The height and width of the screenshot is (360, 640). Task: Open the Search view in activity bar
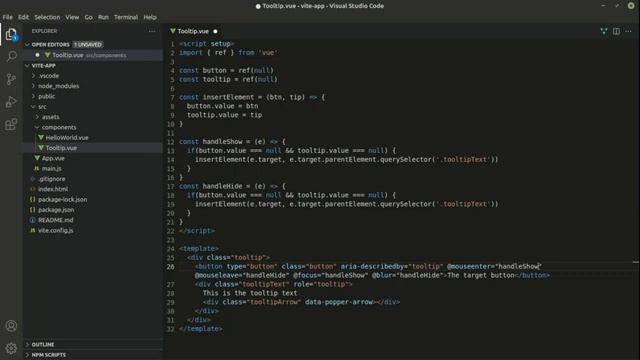[11, 56]
